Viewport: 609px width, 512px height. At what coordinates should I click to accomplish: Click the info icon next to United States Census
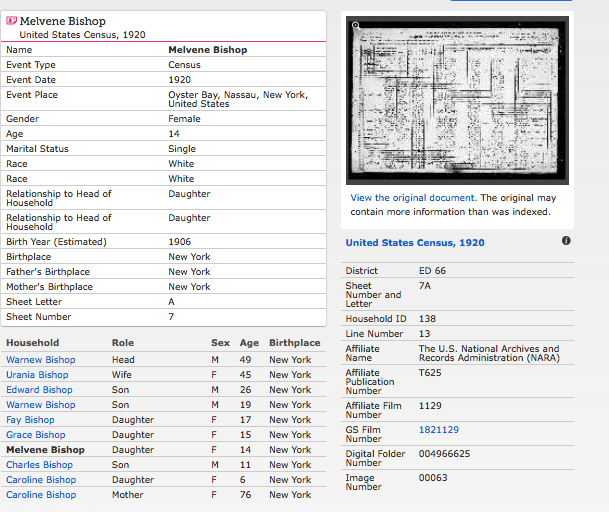tap(566, 241)
